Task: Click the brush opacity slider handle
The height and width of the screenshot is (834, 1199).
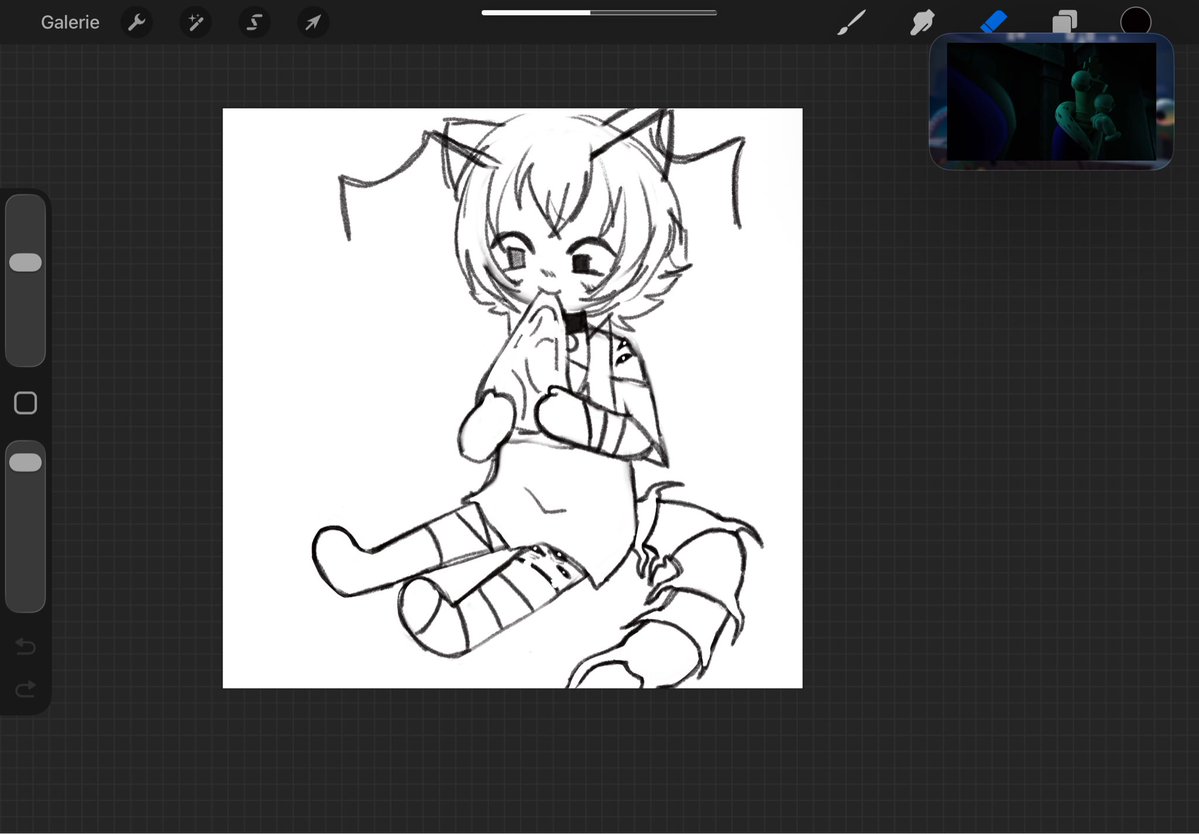Action: (25, 462)
